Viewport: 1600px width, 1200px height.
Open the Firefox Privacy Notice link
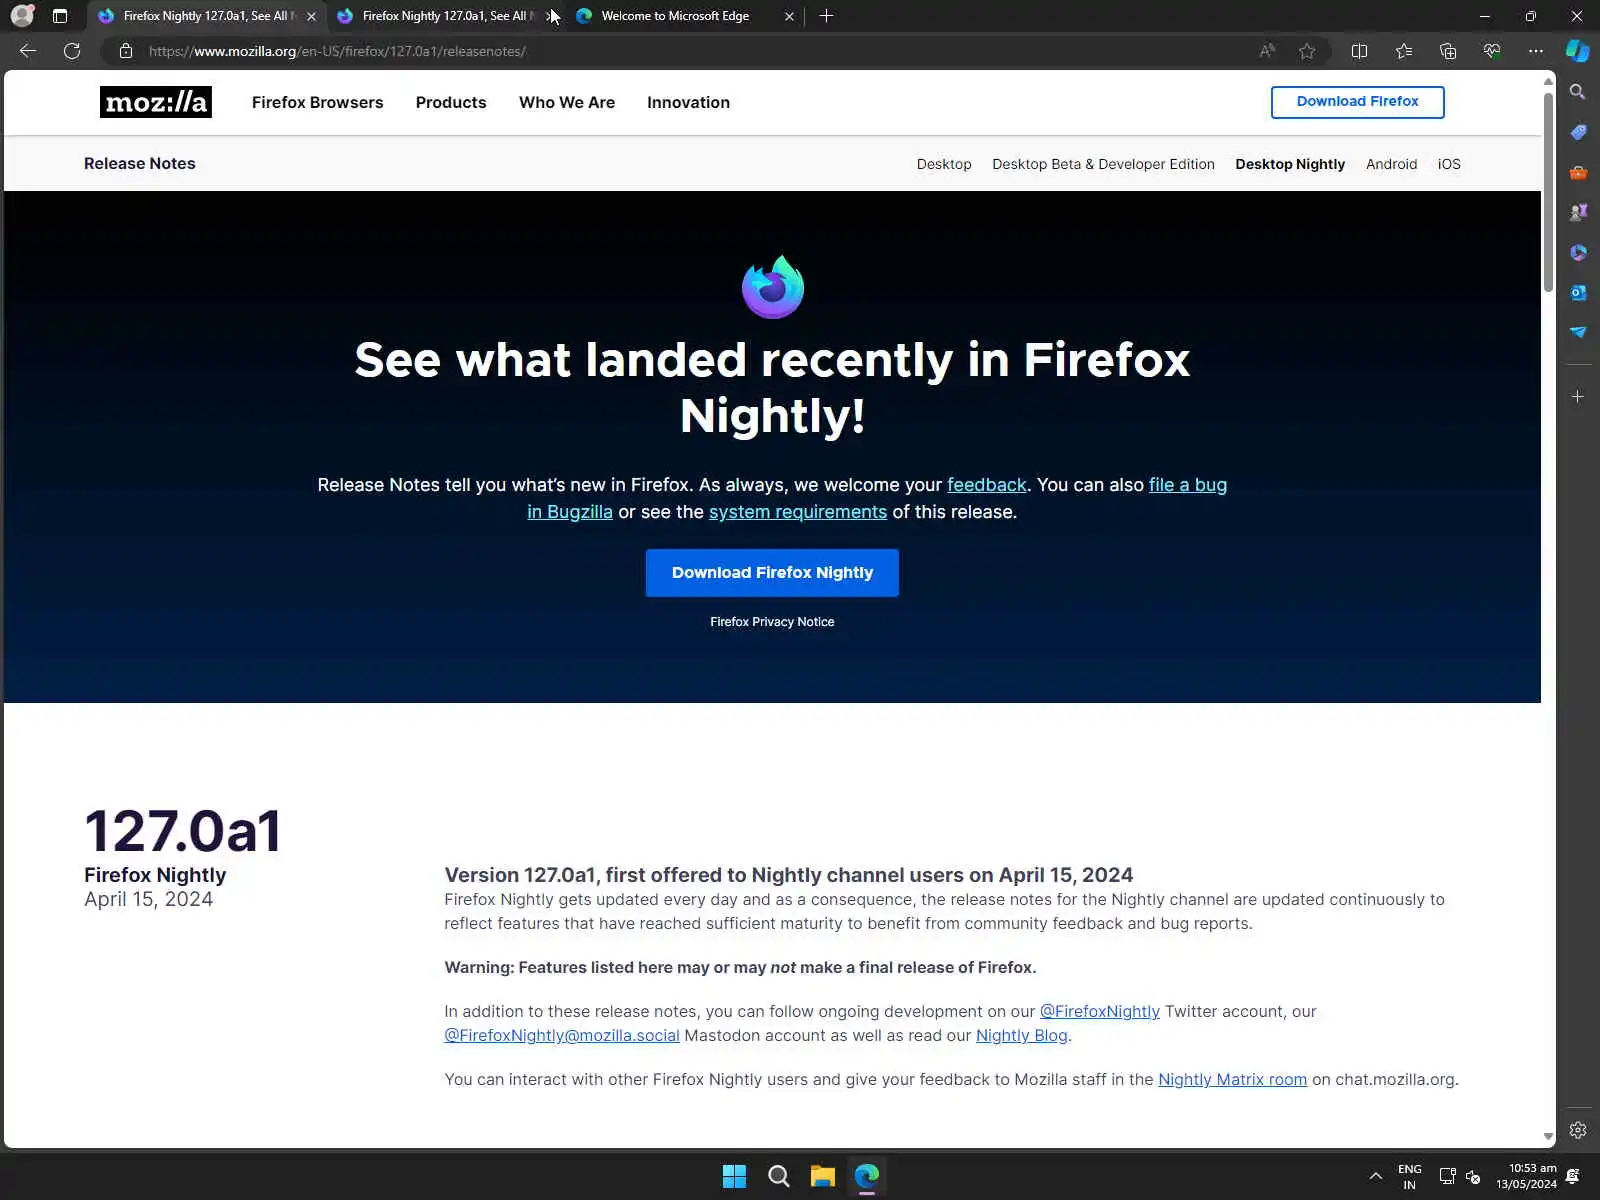[772, 622]
